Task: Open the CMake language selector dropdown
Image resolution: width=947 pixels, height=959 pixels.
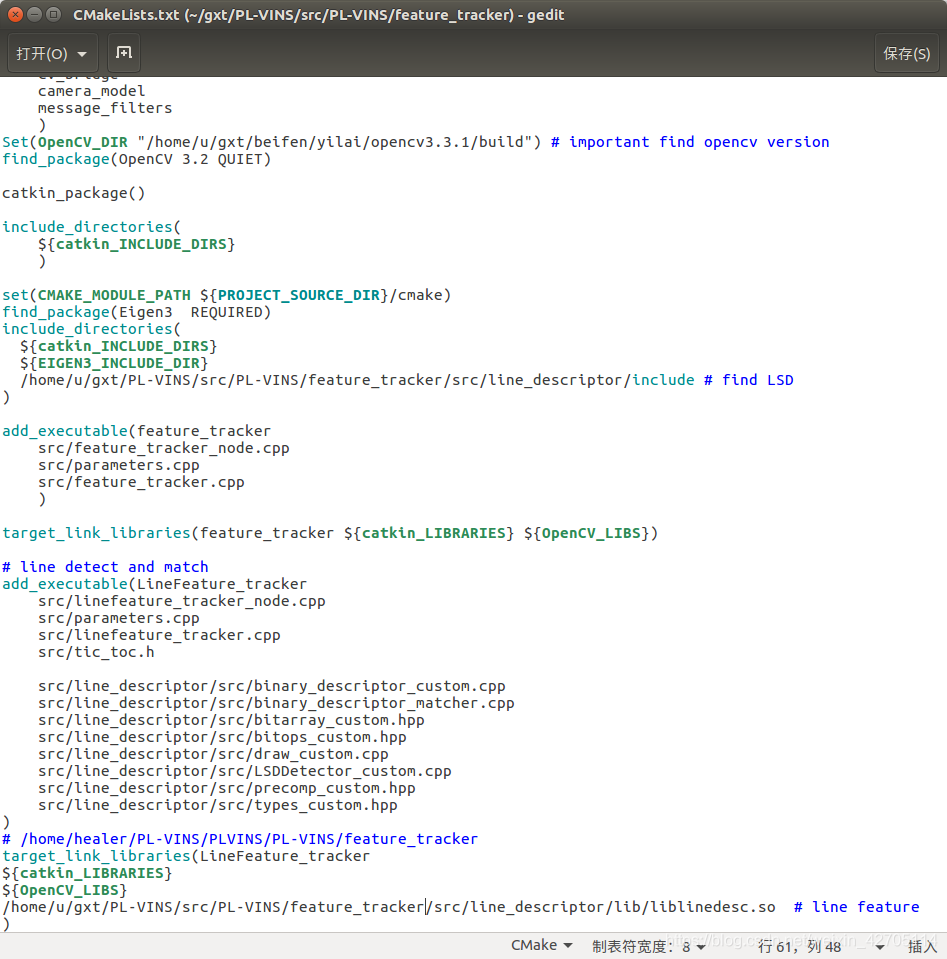Action: tap(541, 946)
